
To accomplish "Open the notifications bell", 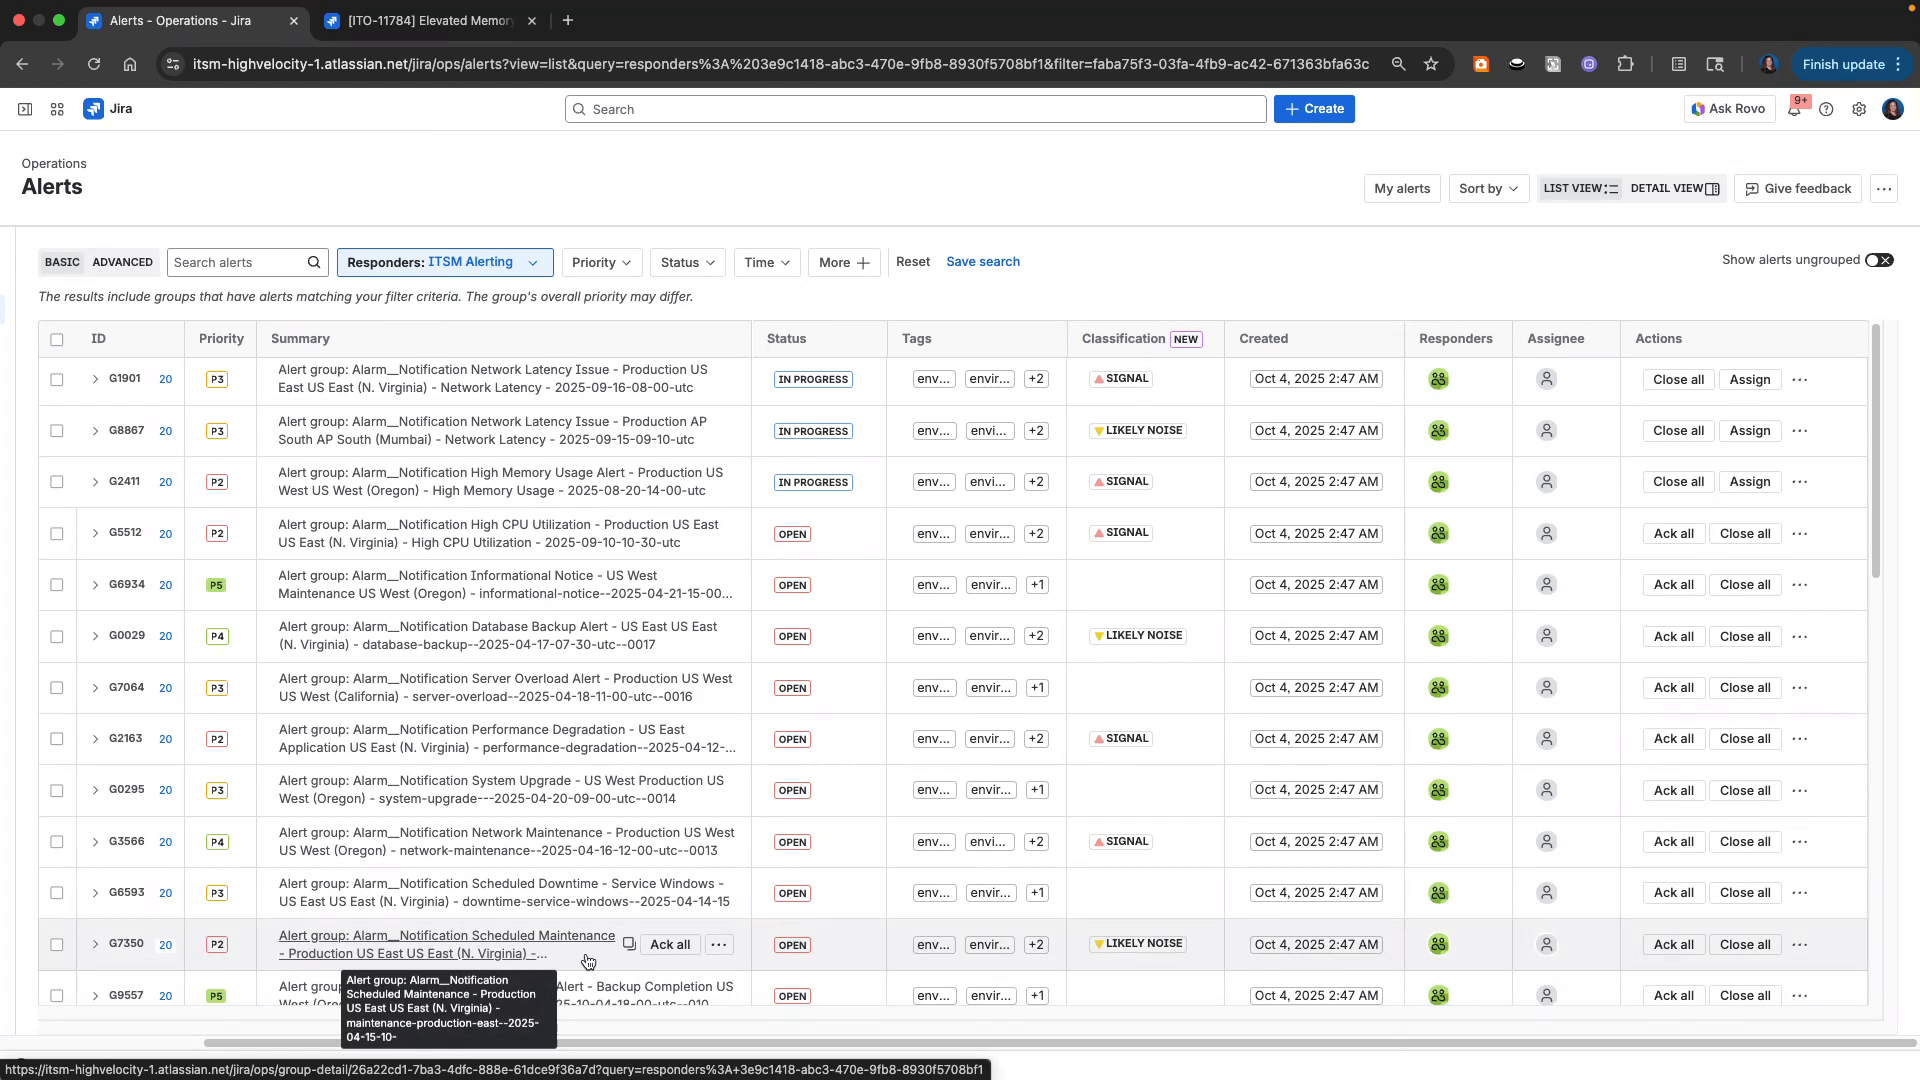I will pos(1795,109).
